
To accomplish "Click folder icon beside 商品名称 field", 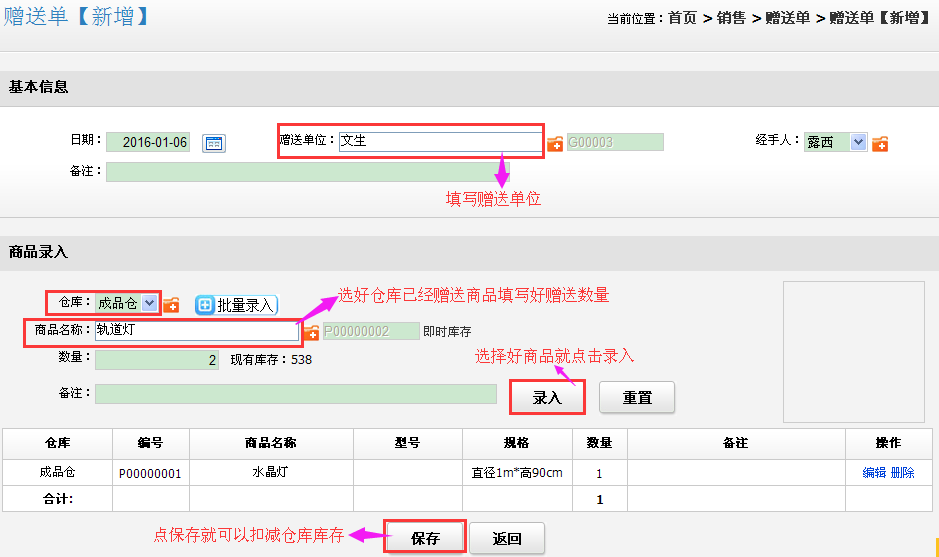I will (311, 332).
